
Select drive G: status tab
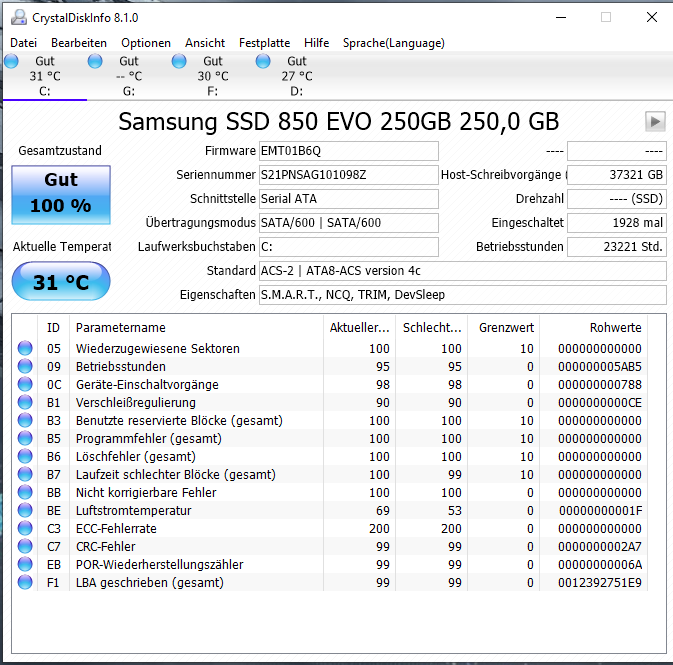point(129,76)
